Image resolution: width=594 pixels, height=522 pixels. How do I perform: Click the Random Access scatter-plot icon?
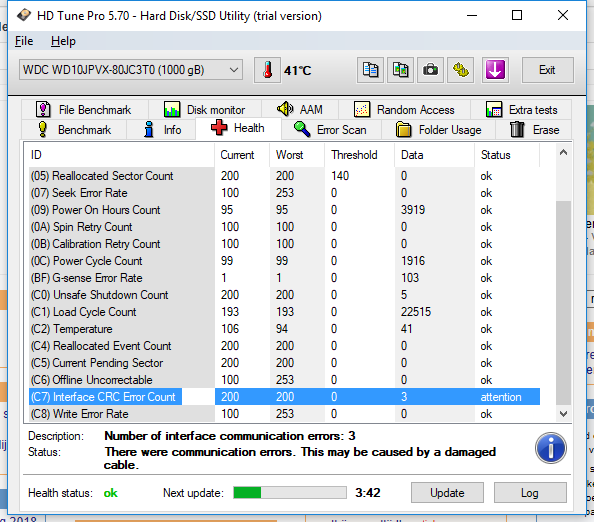pos(362,109)
